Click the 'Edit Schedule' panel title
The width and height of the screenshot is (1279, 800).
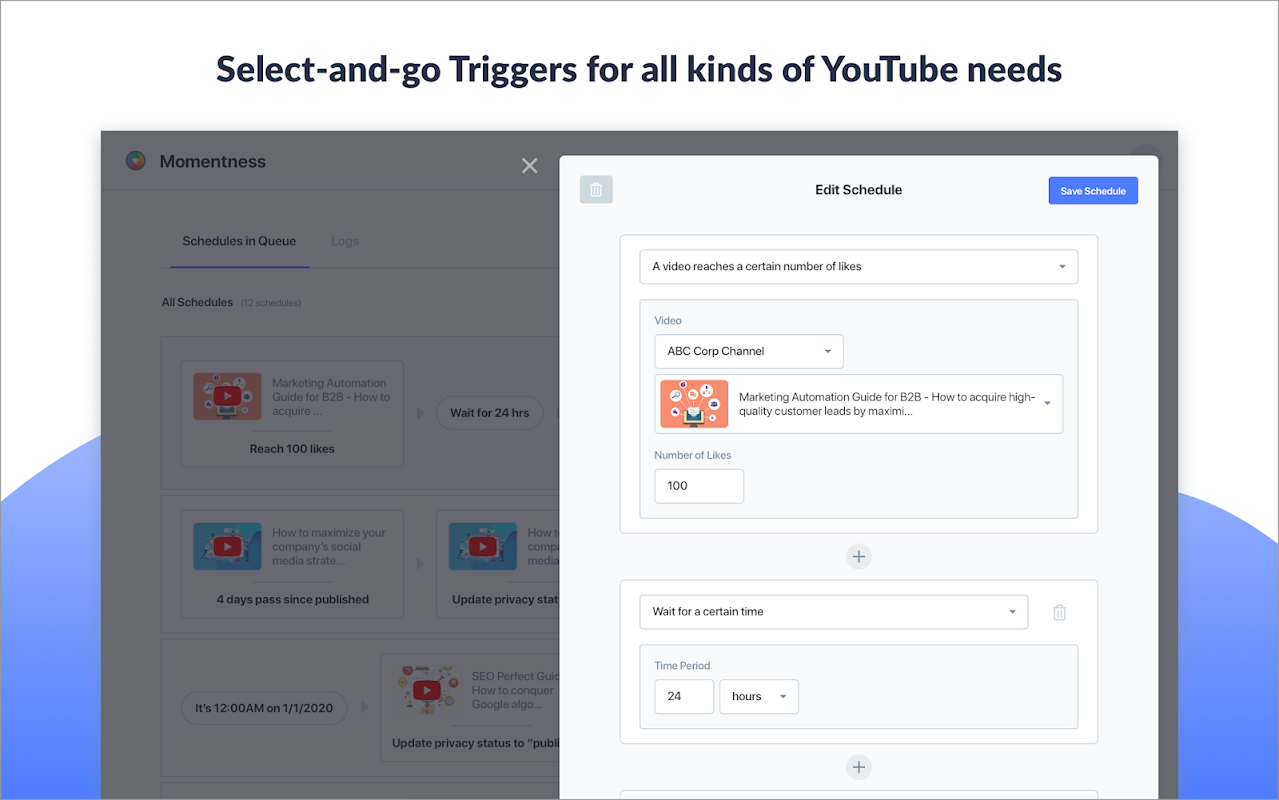click(x=859, y=190)
